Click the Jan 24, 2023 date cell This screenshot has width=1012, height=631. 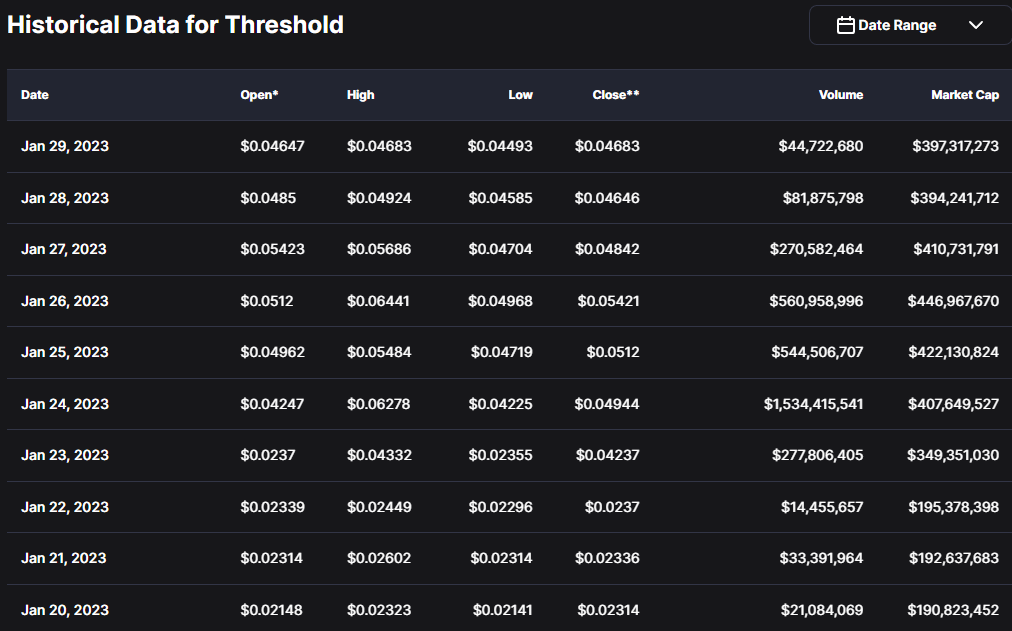(x=65, y=404)
